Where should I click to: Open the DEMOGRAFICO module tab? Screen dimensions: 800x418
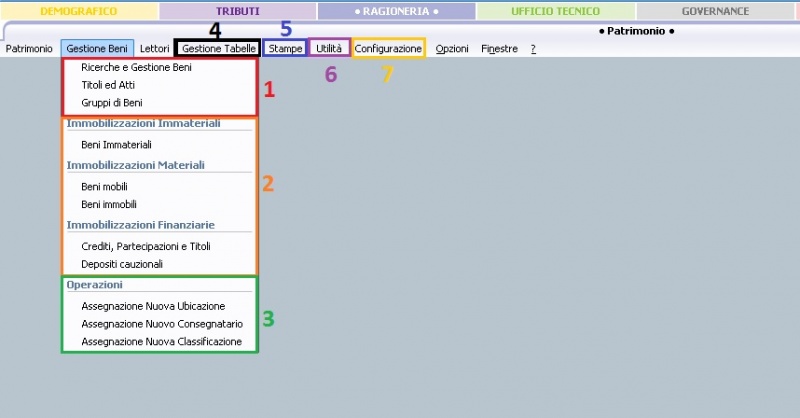pyautogui.click(x=79, y=11)
